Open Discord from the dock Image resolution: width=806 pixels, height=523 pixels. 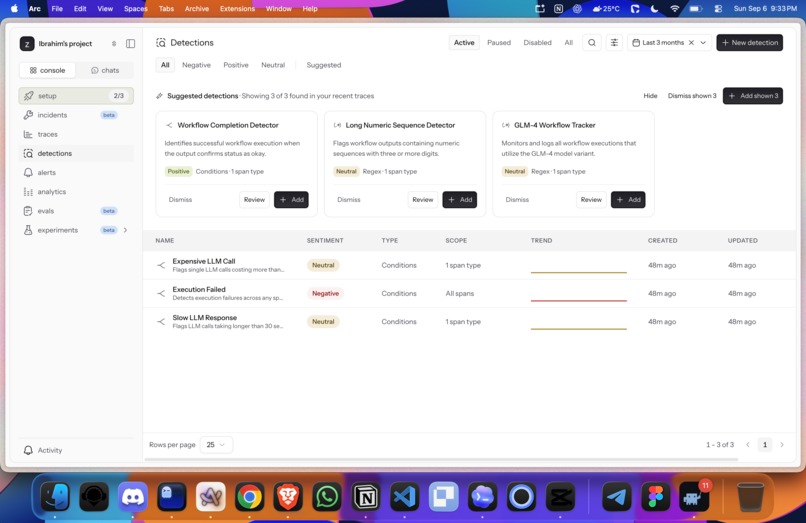pyautogui.click(x=133, y=497)
